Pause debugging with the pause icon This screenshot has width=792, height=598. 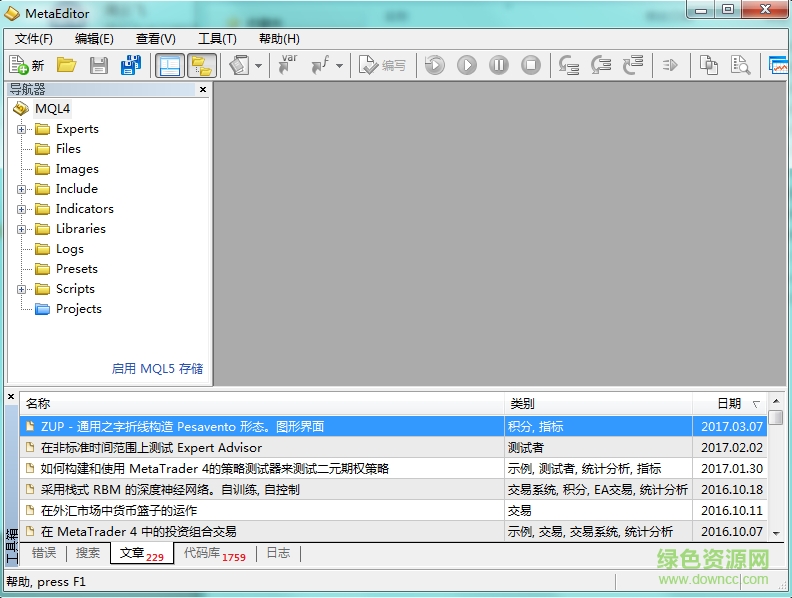point(499,65)
